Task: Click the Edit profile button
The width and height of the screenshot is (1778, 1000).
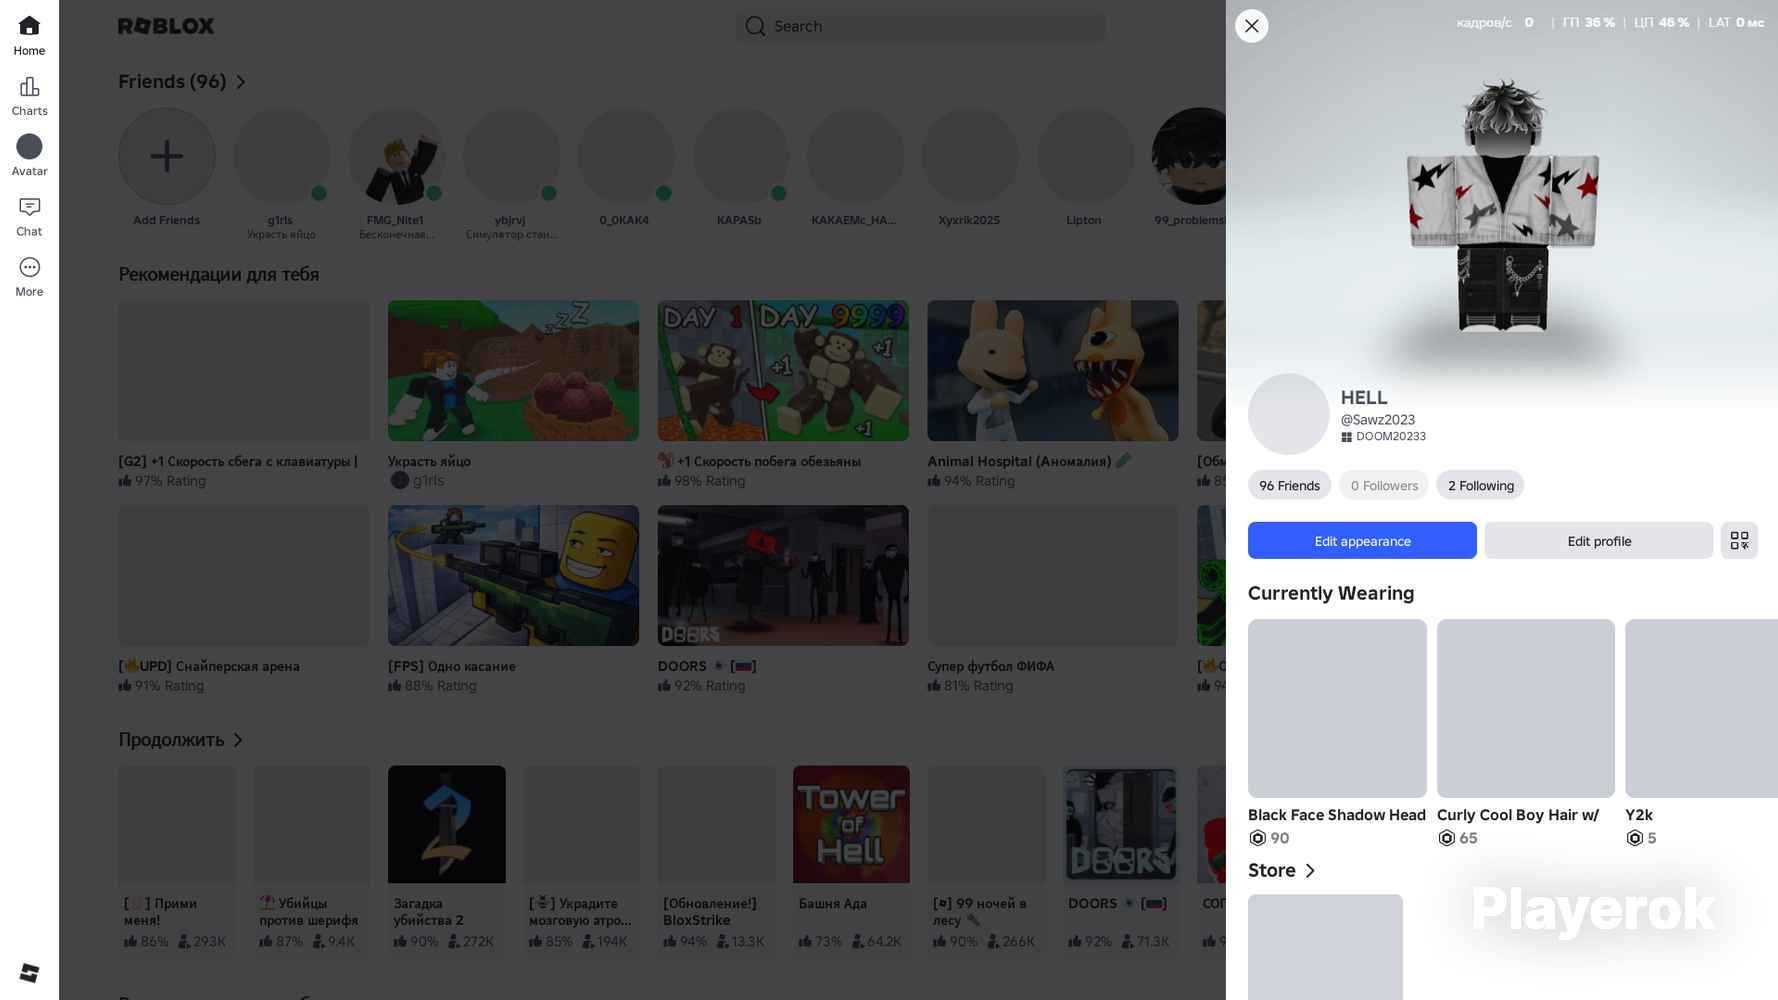Action: tap(1598, 540)
